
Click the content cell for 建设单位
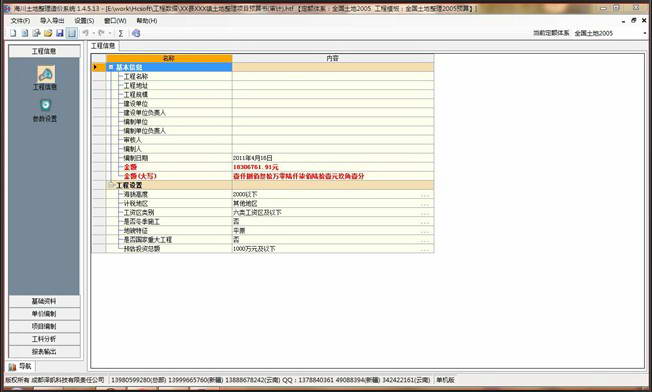coord(333,104)
